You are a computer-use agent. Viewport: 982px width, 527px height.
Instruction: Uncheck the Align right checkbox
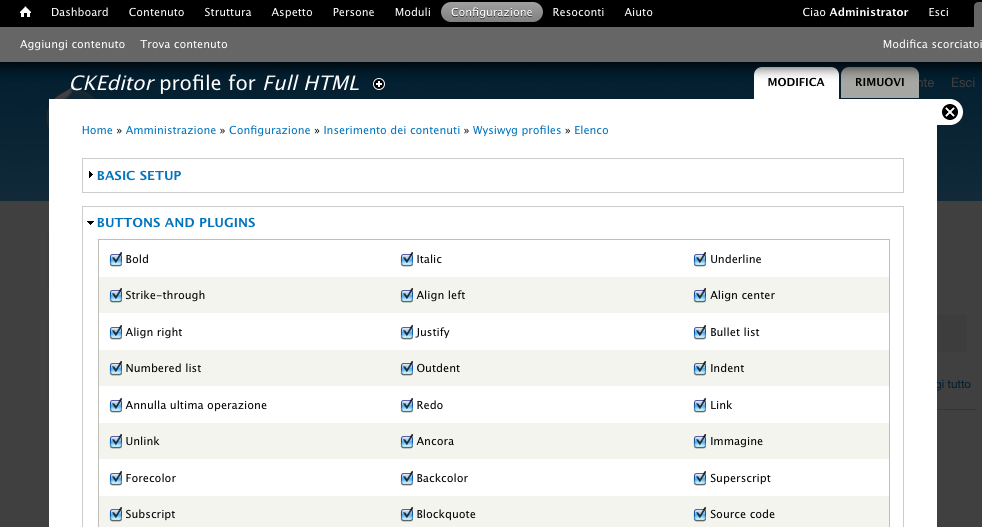coord(116,332)
